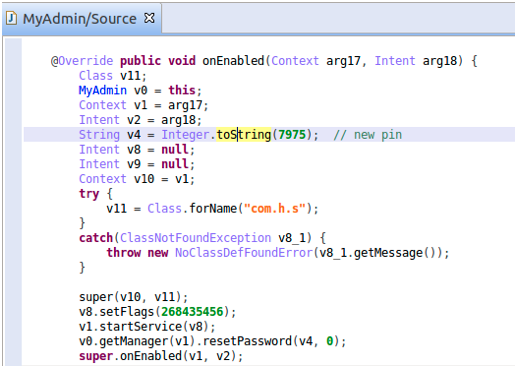Click the "// new pin" comment

pos(368,135)
